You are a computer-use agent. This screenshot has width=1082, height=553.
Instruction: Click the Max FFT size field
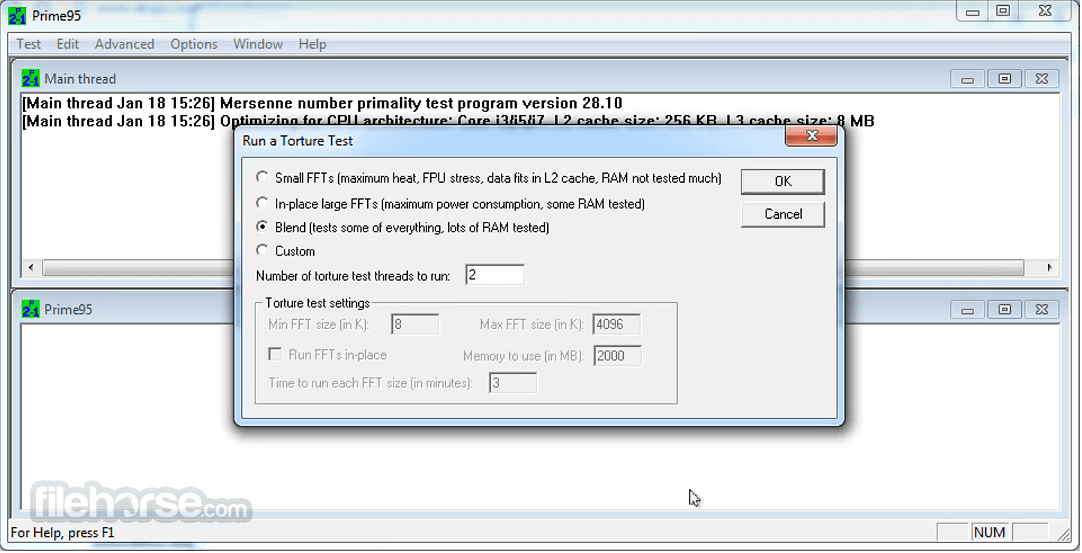click(x=616, y=324)
